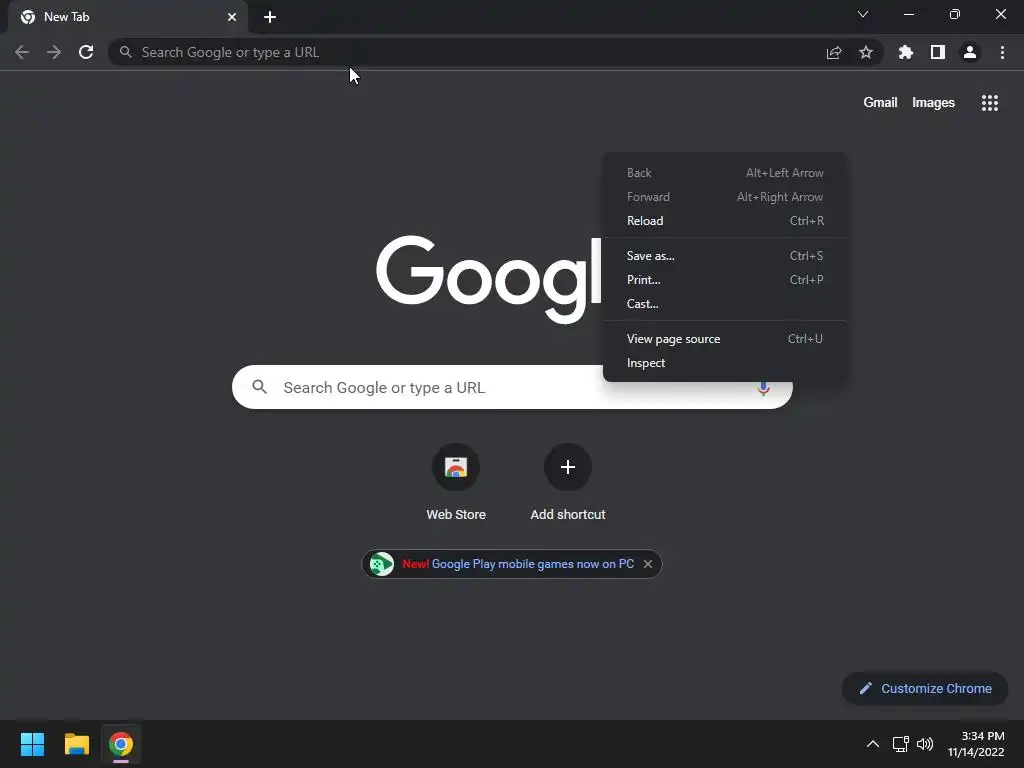Toggle the side panel icon
1024x768 pixels.
coord(938,52)
